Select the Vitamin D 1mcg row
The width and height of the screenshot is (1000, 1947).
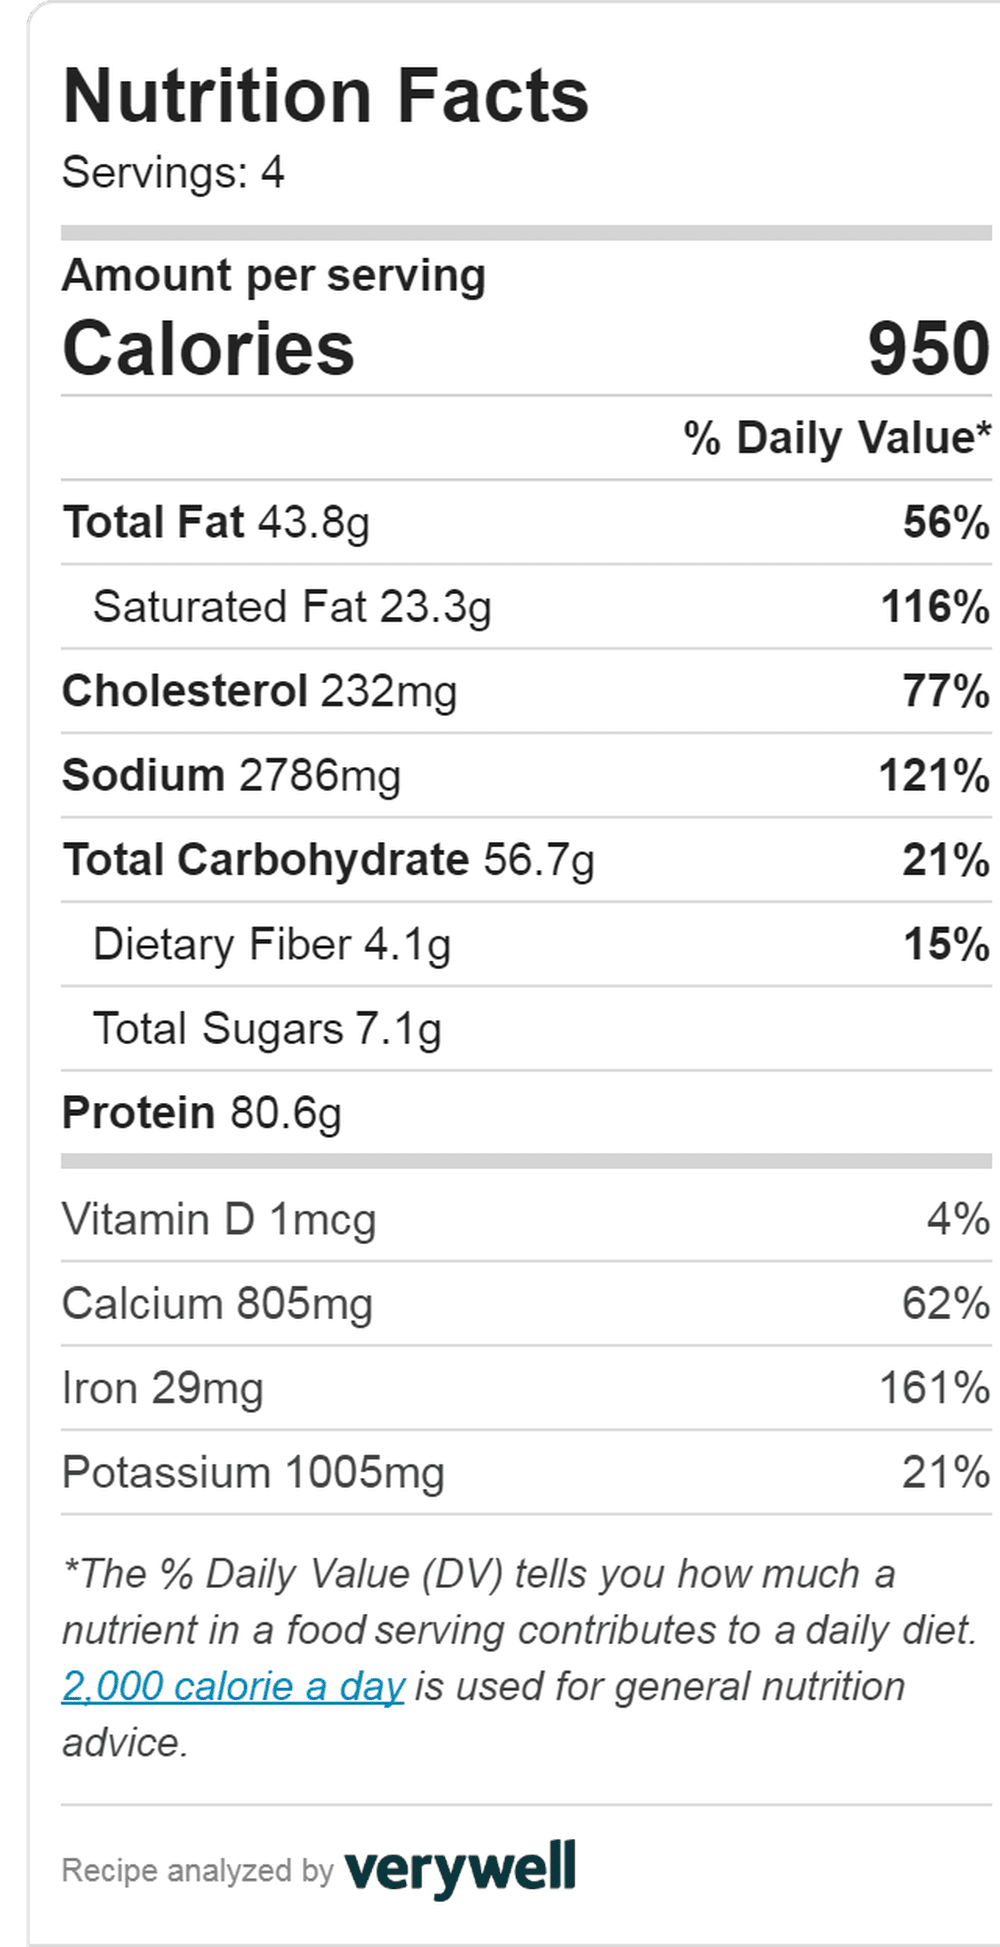point(526,1220)
